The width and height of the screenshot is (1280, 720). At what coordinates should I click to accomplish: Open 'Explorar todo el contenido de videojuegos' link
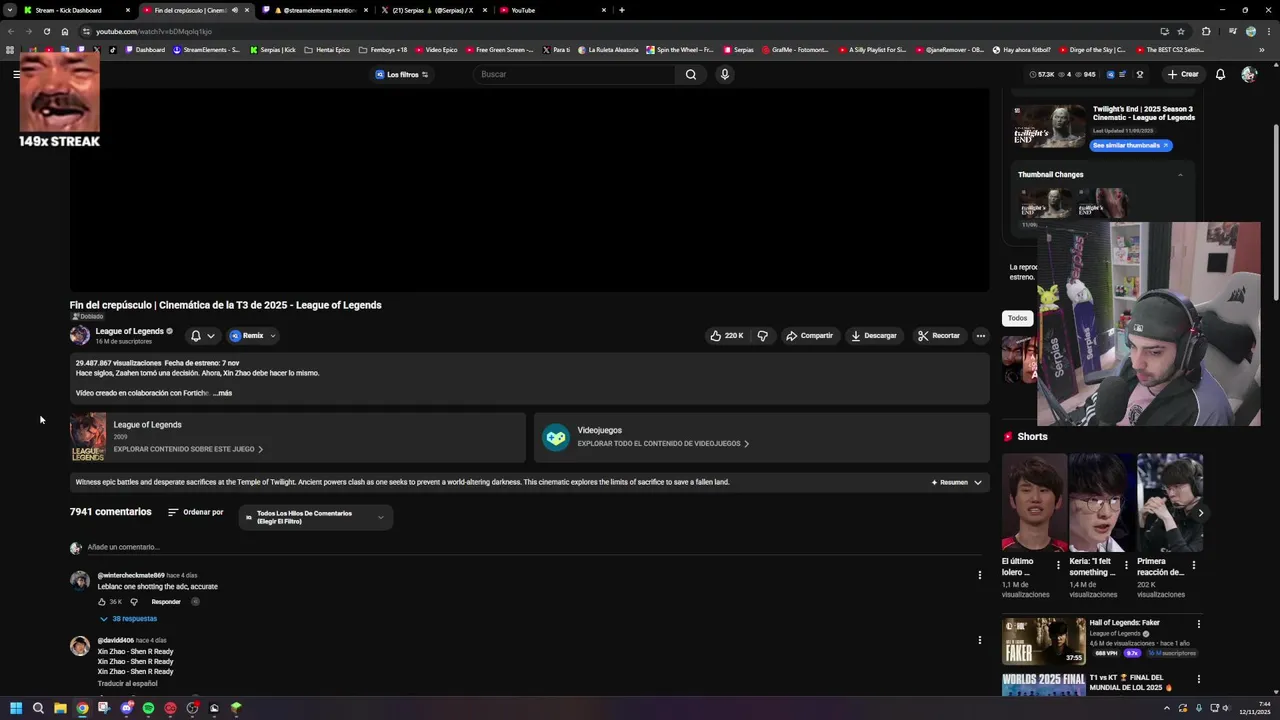point(663,444)
